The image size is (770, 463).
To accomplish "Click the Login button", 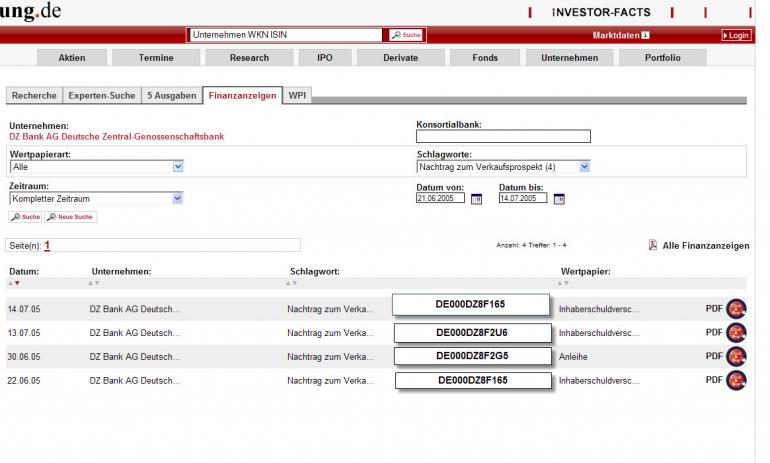I will (x=736, y=35).
